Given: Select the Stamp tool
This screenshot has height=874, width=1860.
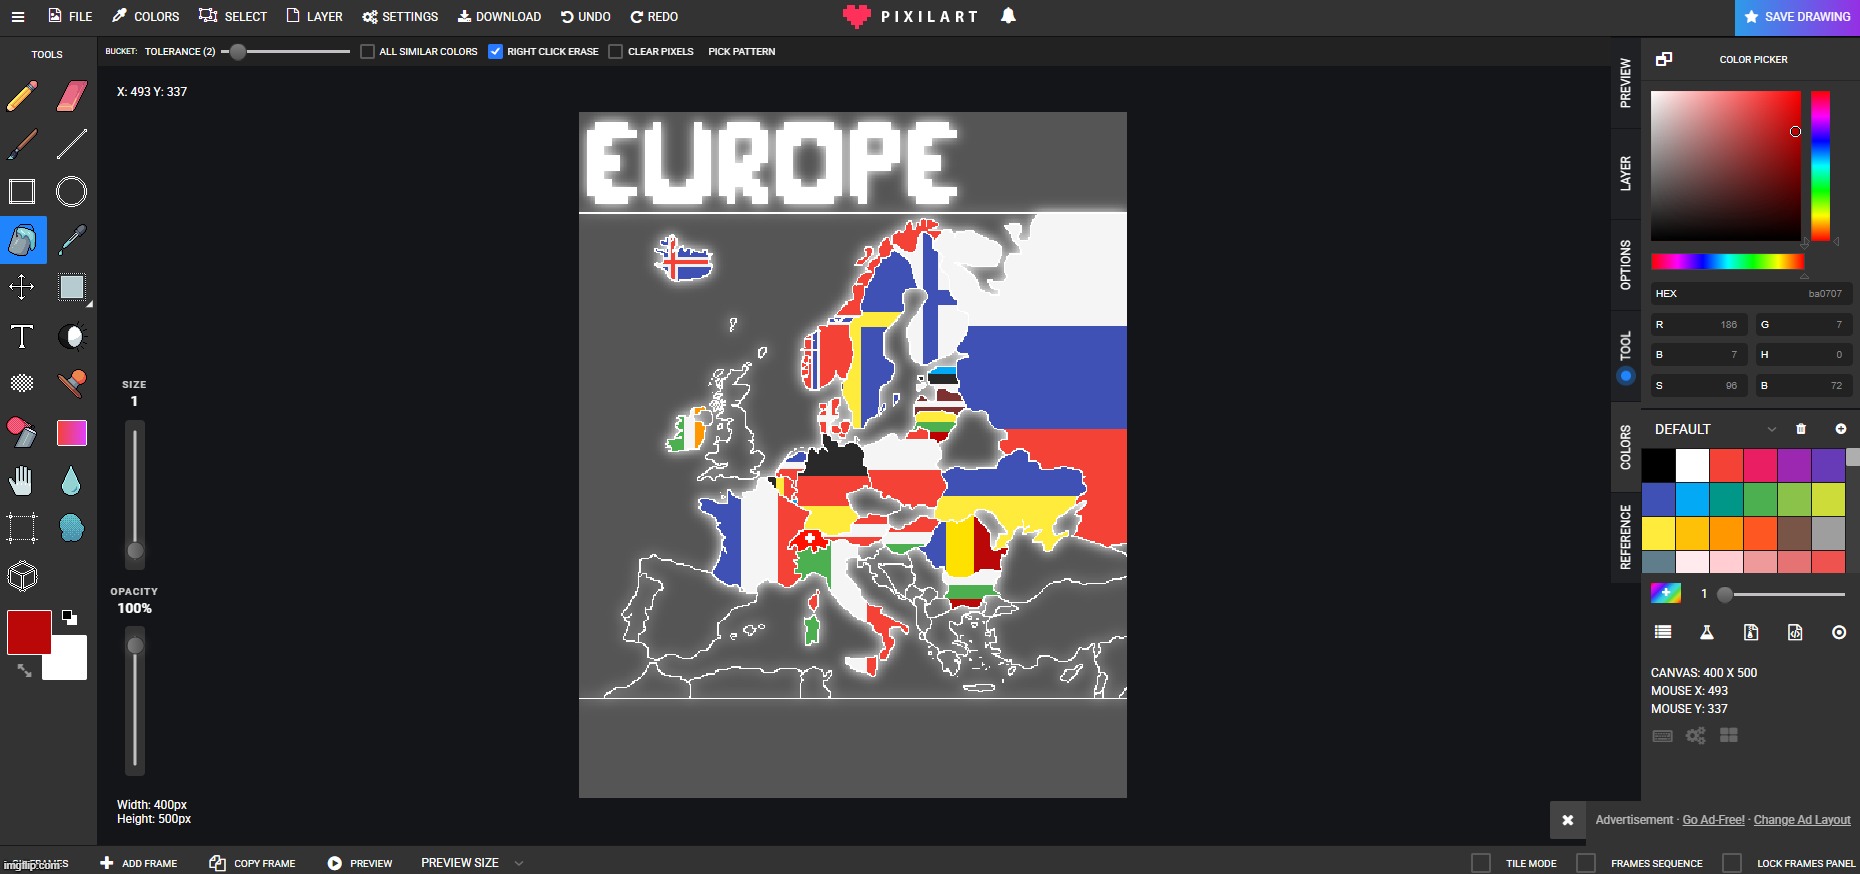Looking at the screenshot, I should point(72,288).
